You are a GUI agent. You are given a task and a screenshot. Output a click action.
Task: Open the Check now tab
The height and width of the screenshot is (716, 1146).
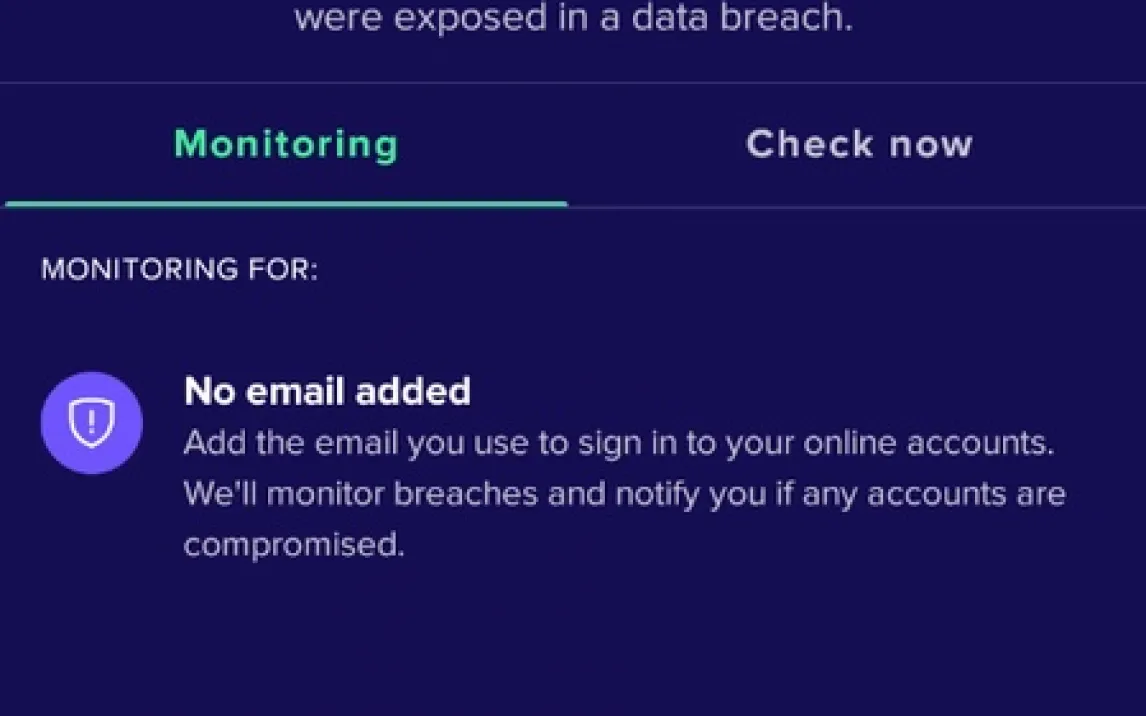(859, 144)
